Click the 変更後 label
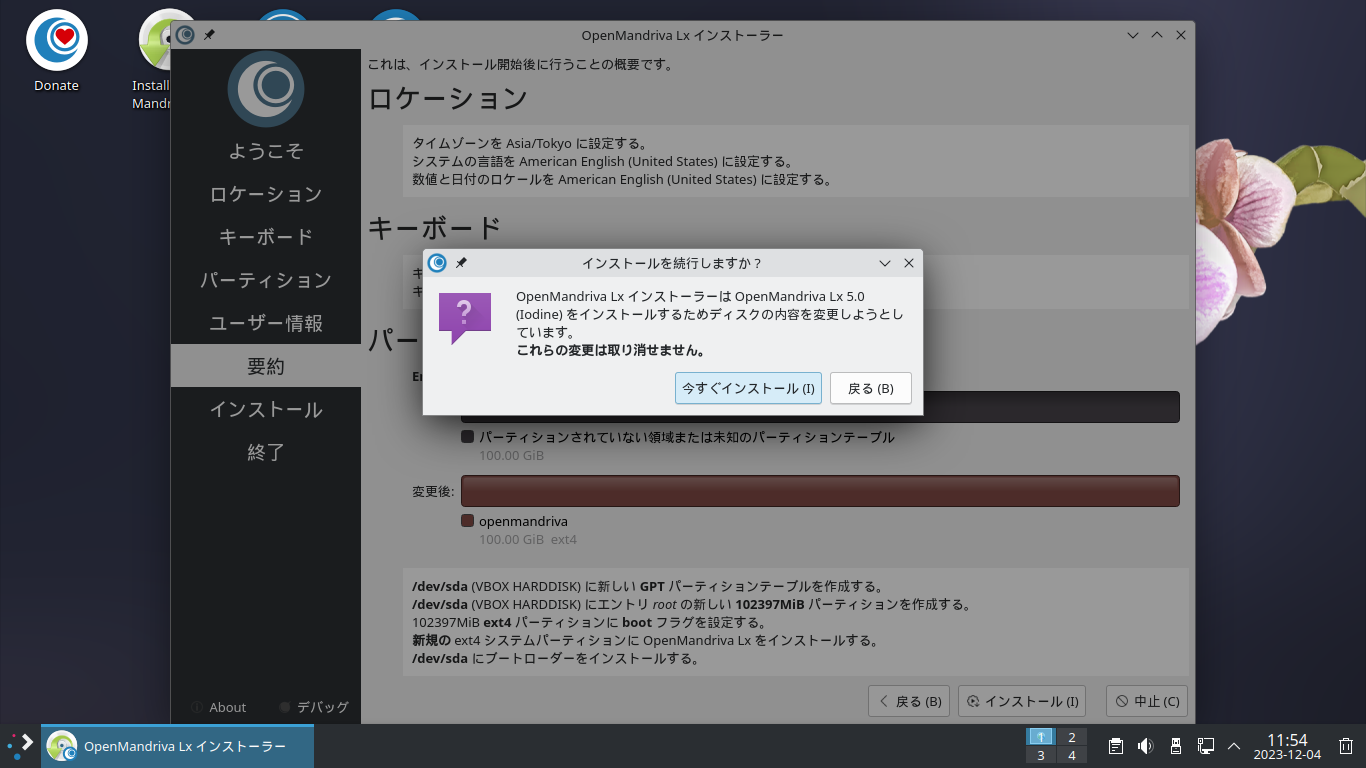 (x=434, y=492)
